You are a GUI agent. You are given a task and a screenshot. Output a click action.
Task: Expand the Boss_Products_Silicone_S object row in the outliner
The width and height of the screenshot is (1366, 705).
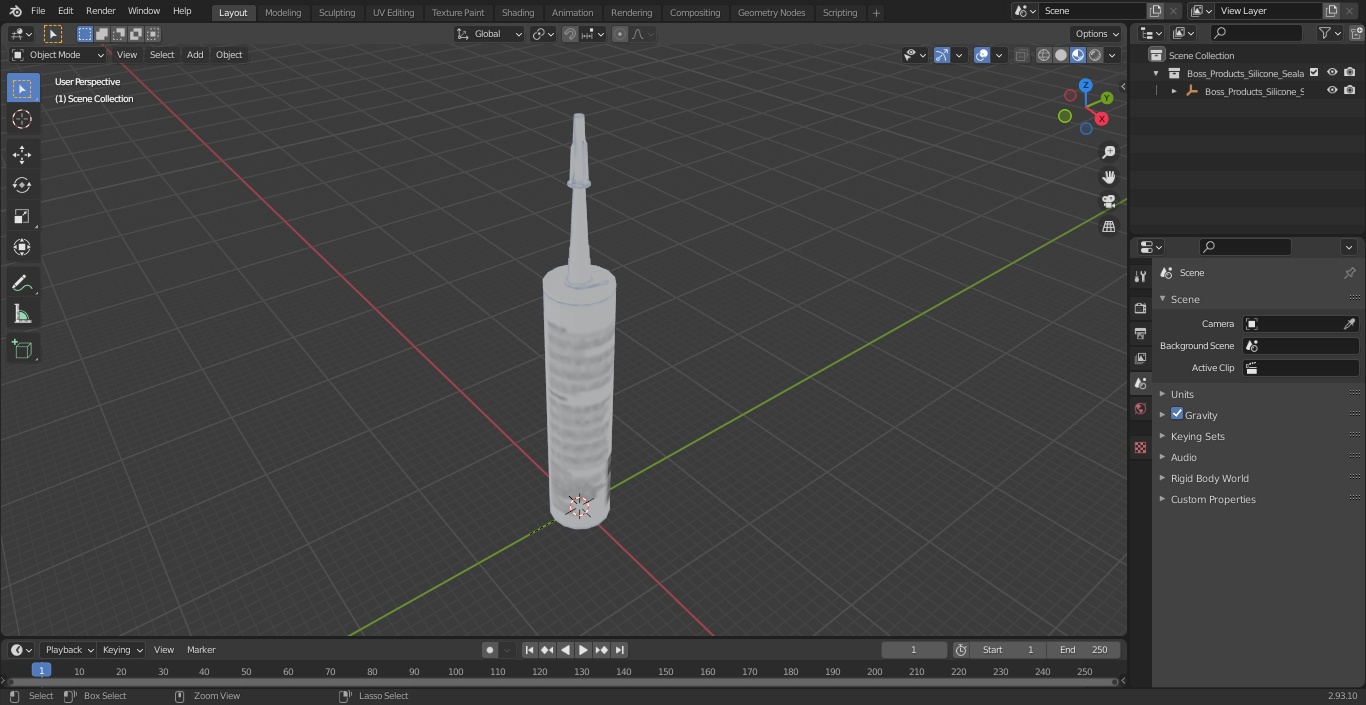1174,91
